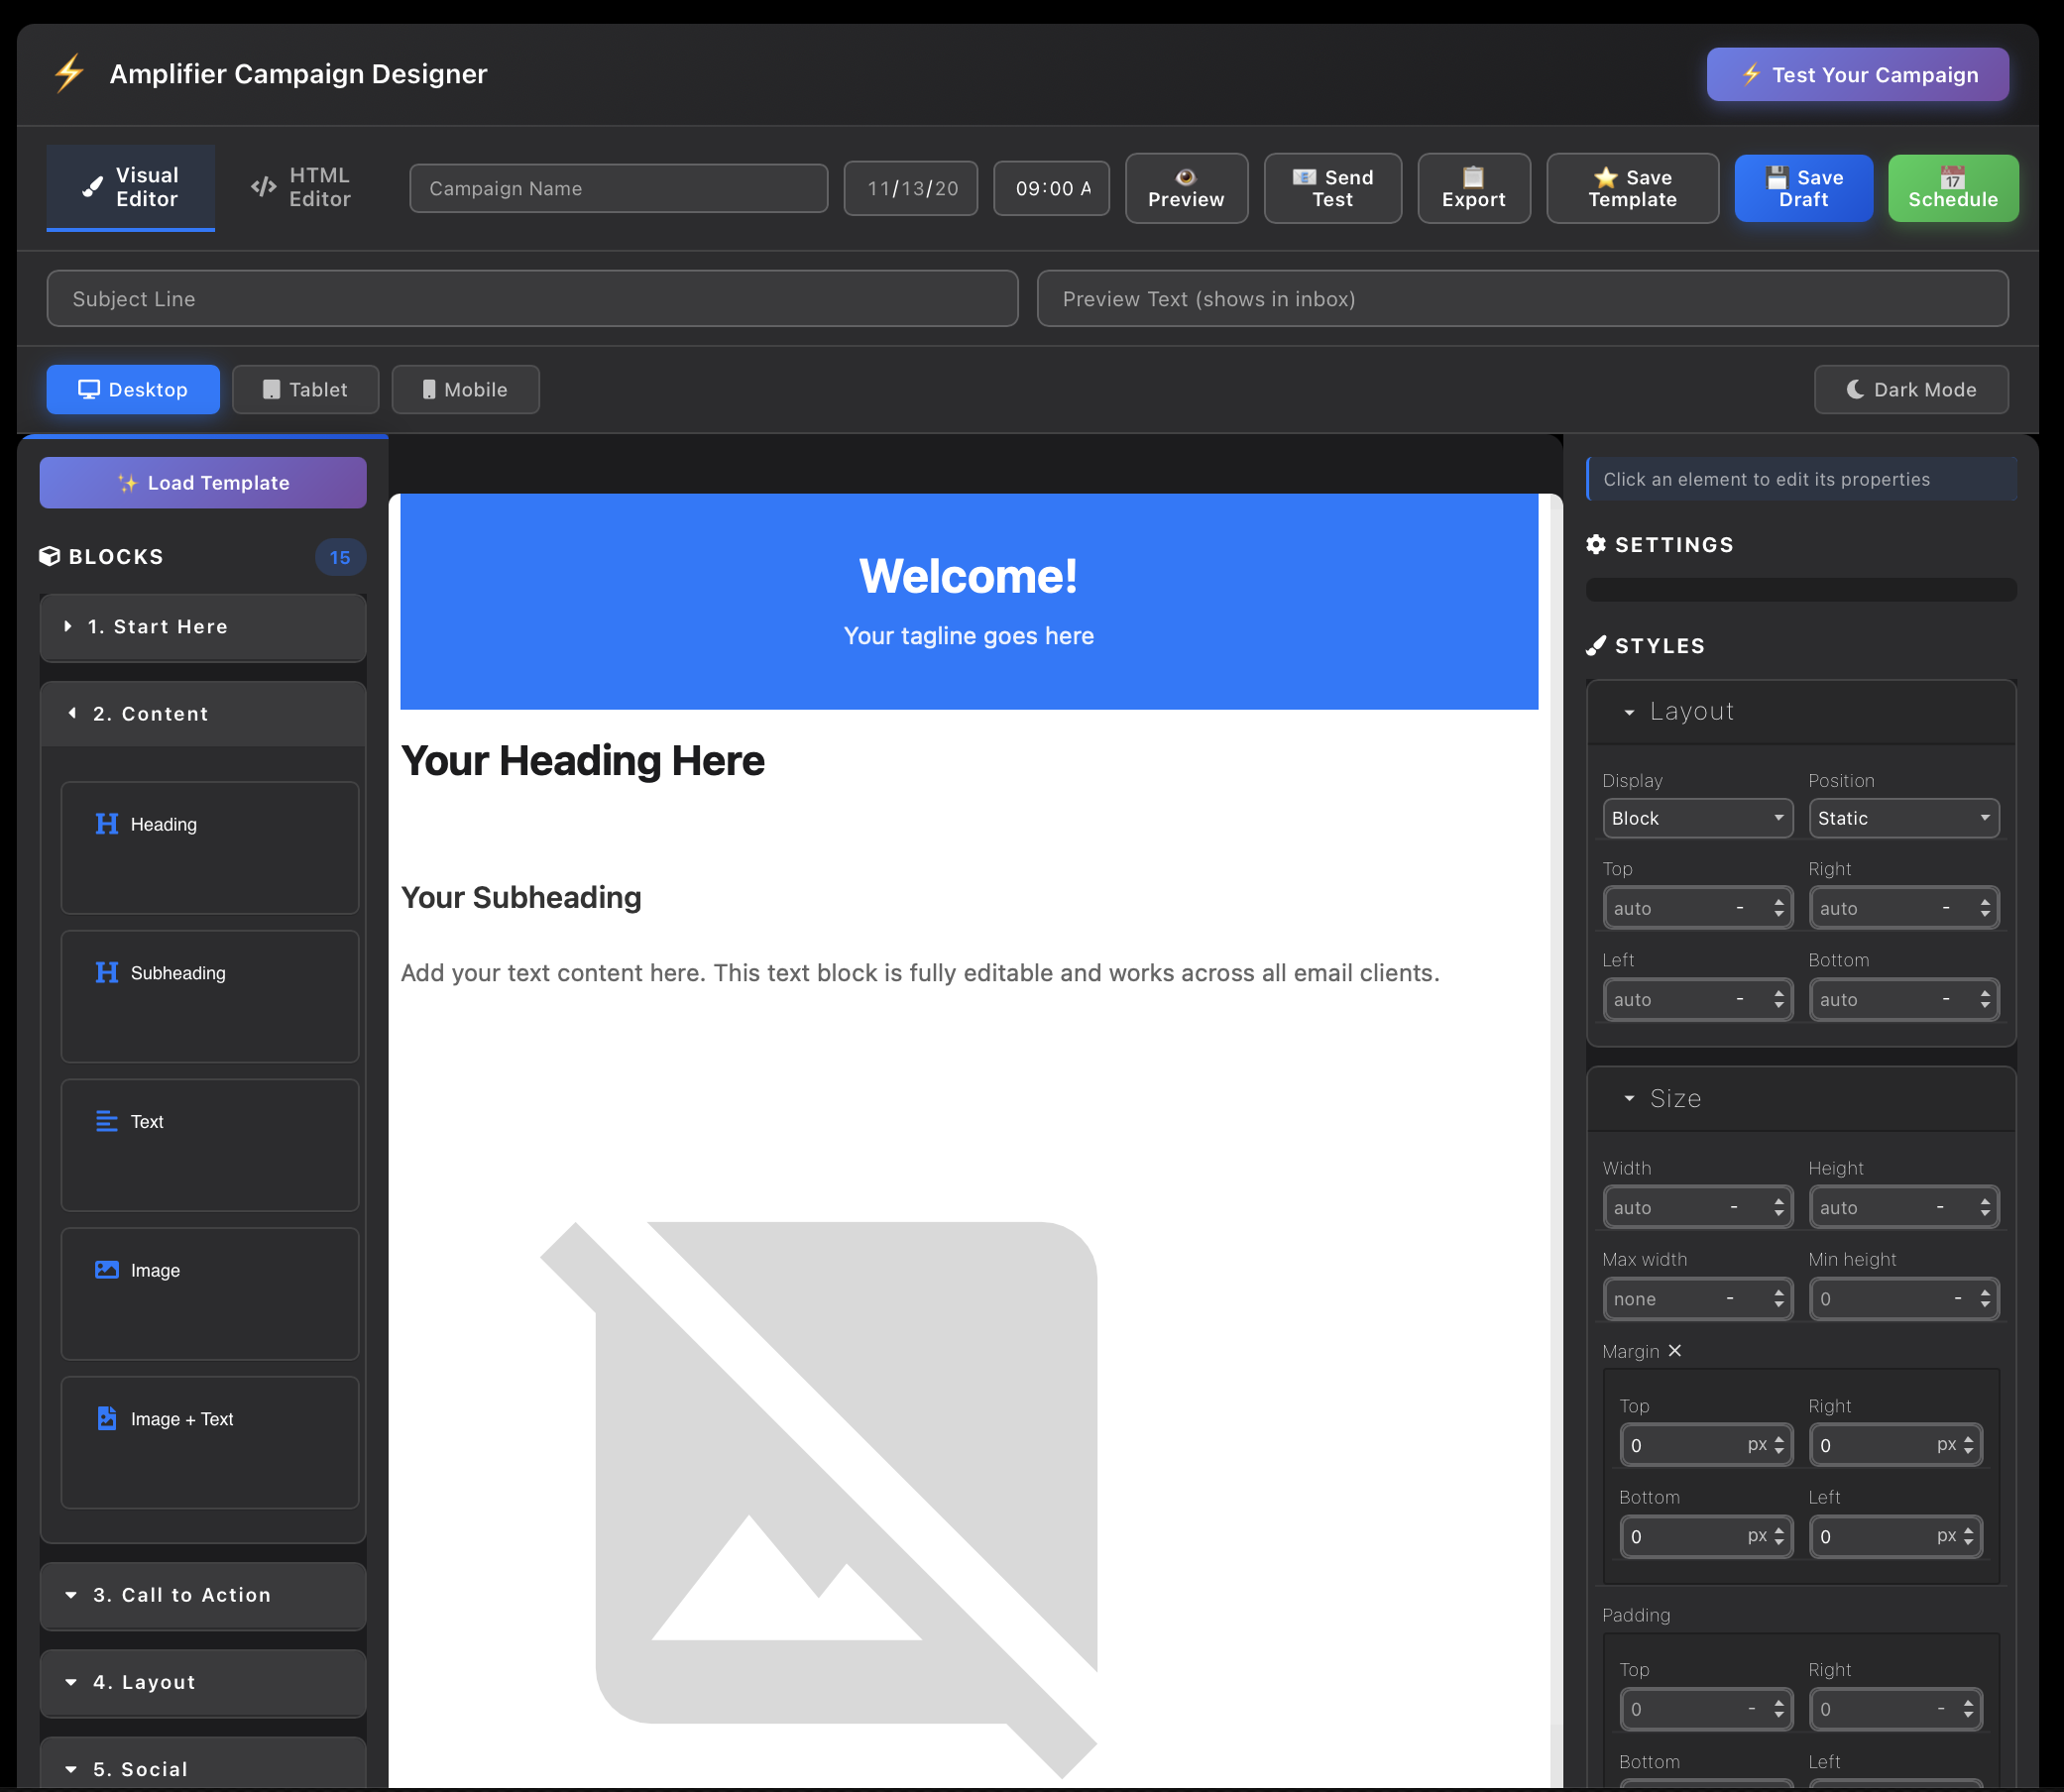Select the Image block icon
This screenshot has width=2064, height=1792.
click(107, 1269)
